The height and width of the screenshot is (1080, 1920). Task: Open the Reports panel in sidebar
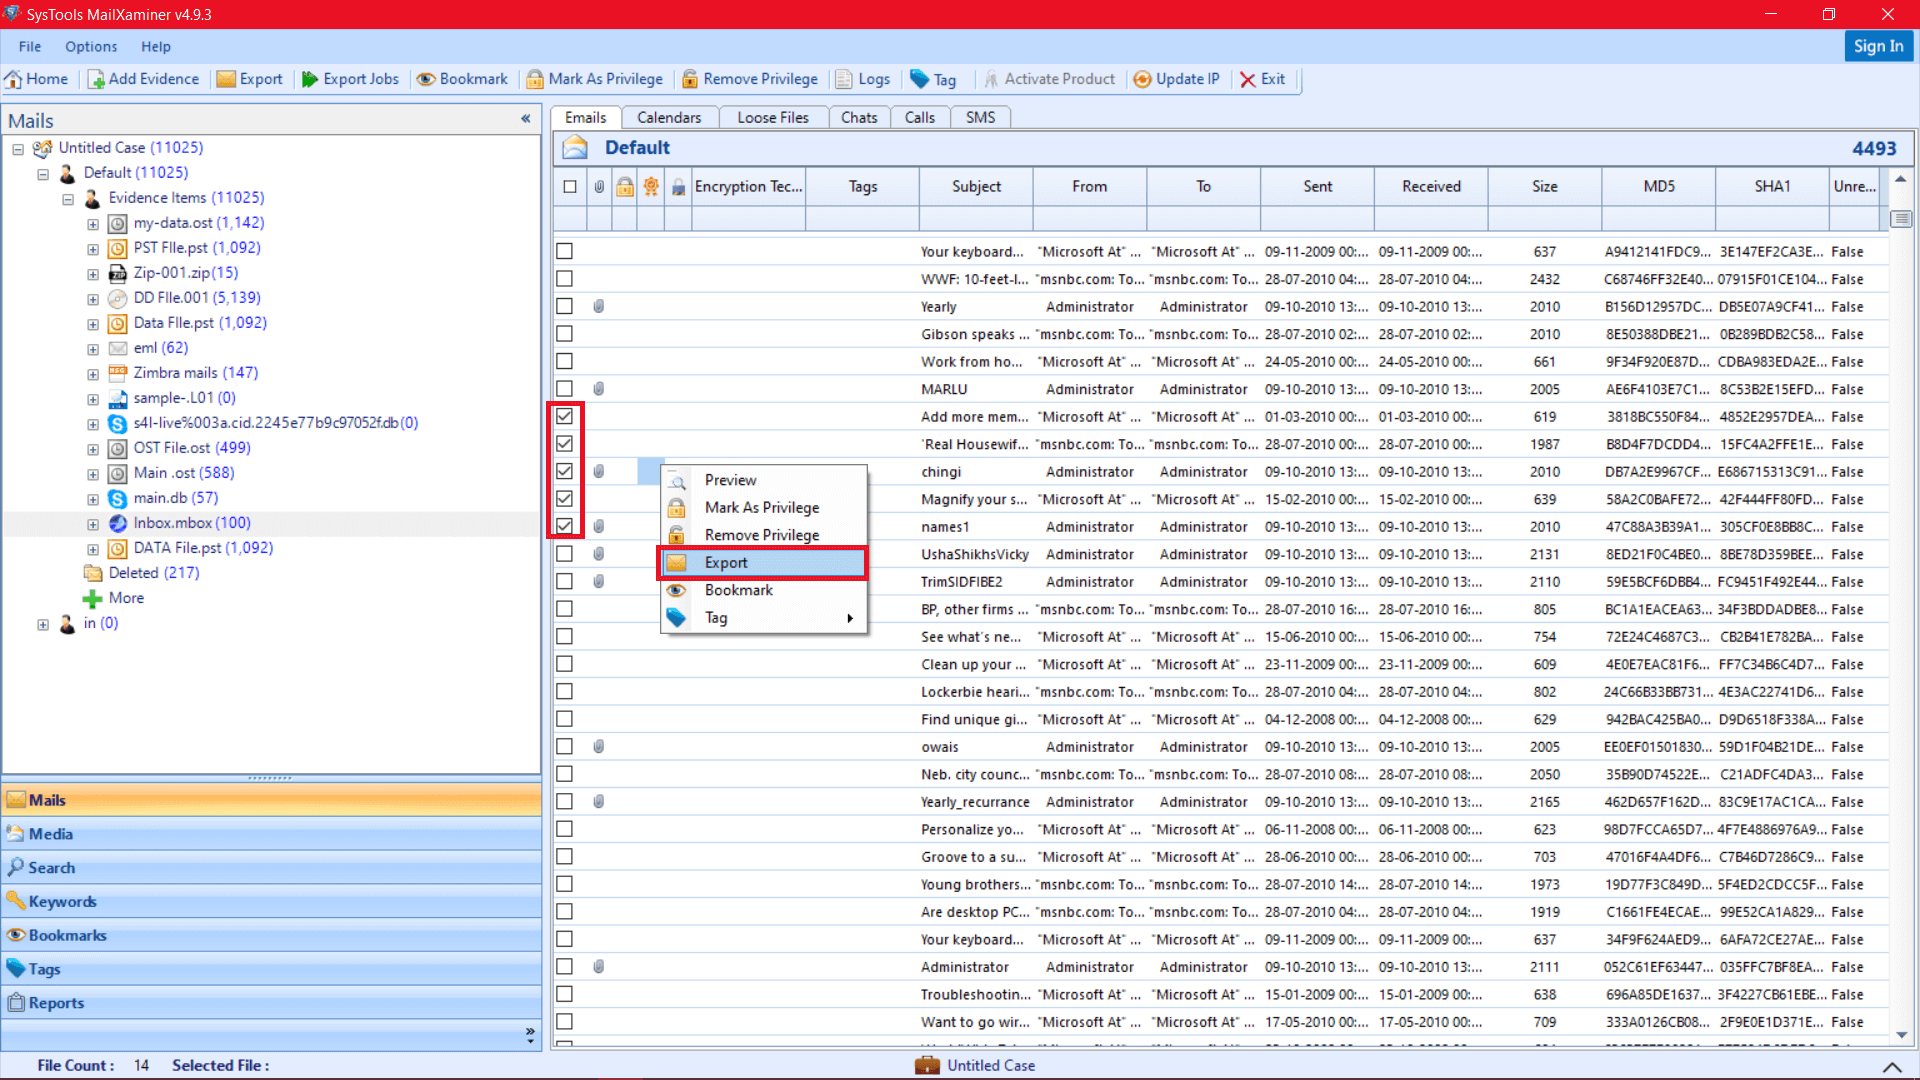pyautogui.click(x=55, y=1002)
